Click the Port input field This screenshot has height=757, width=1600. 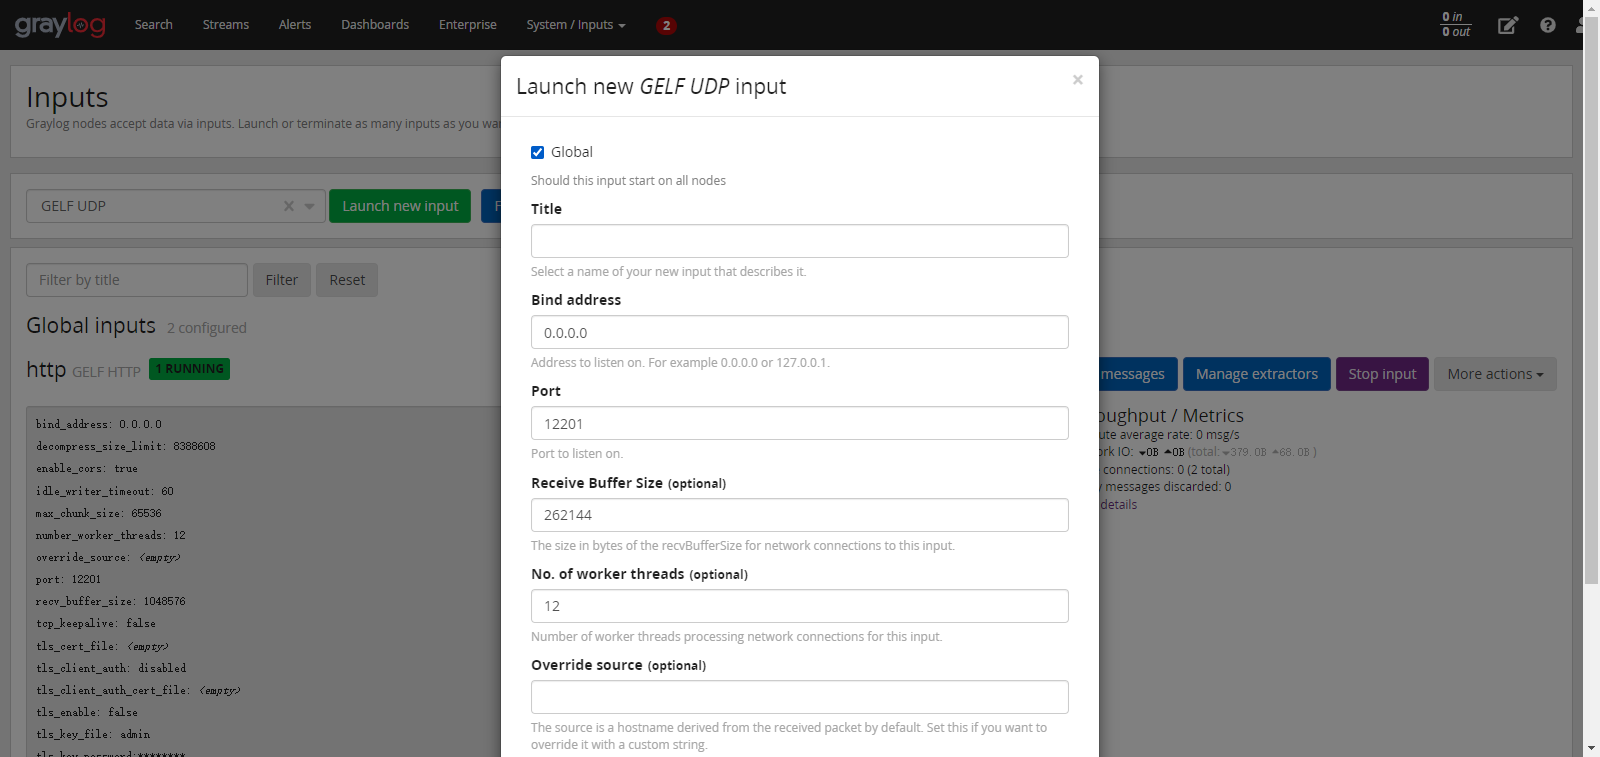click(x=800, y=423)
